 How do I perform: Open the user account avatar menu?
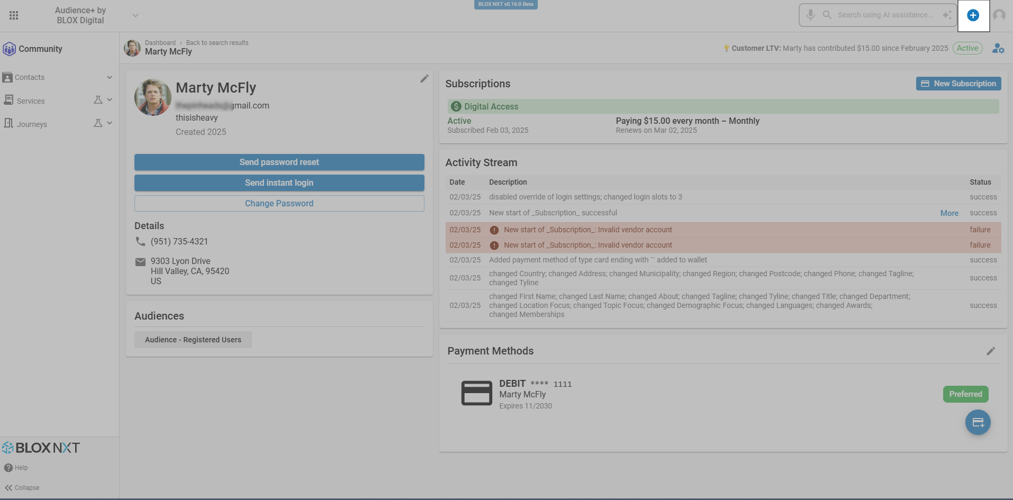(999, 16)
